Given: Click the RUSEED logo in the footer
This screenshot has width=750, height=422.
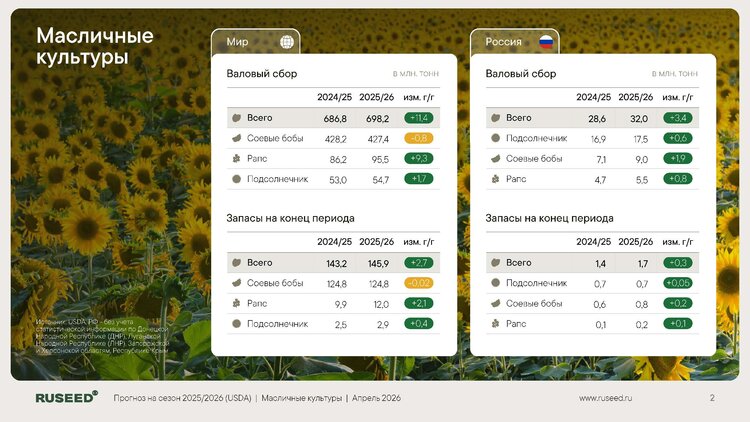Looking at the screenshot, I should pyautogui.click(x=66, y=397).
